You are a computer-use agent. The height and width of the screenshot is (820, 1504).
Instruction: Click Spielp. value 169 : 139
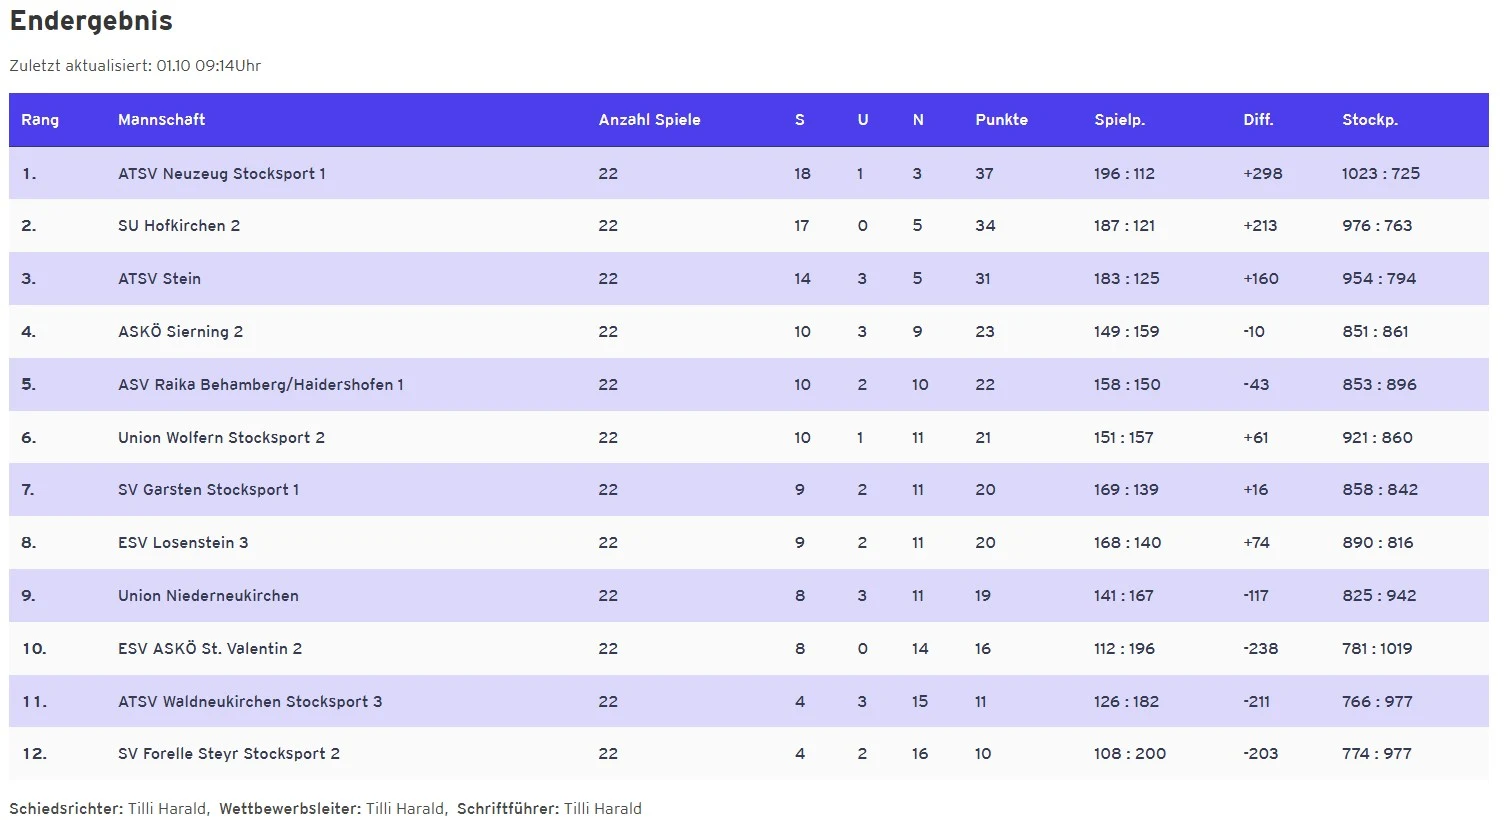coord(1126,490)
